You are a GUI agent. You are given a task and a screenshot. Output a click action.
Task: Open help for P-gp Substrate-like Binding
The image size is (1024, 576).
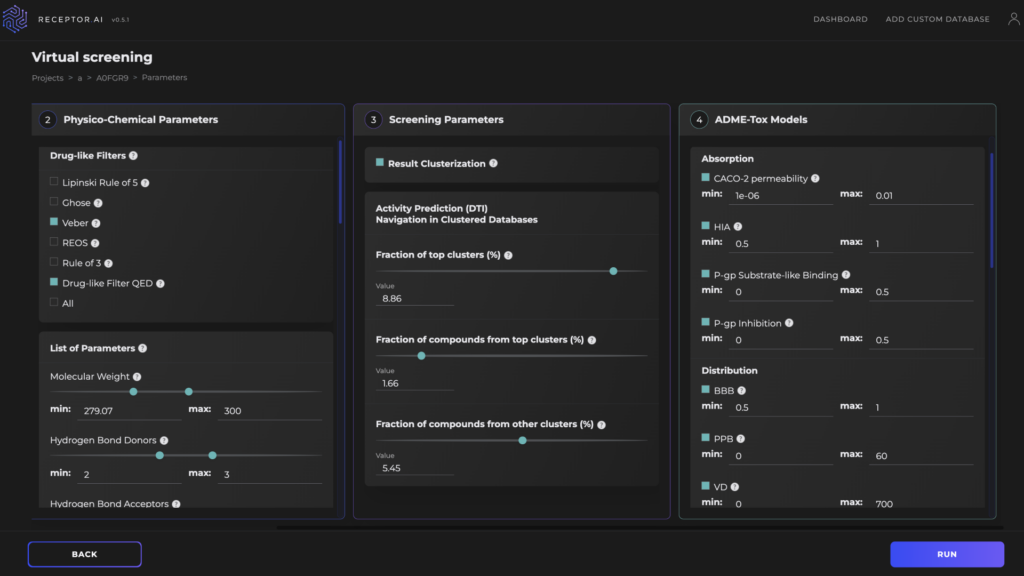(845, 274)
